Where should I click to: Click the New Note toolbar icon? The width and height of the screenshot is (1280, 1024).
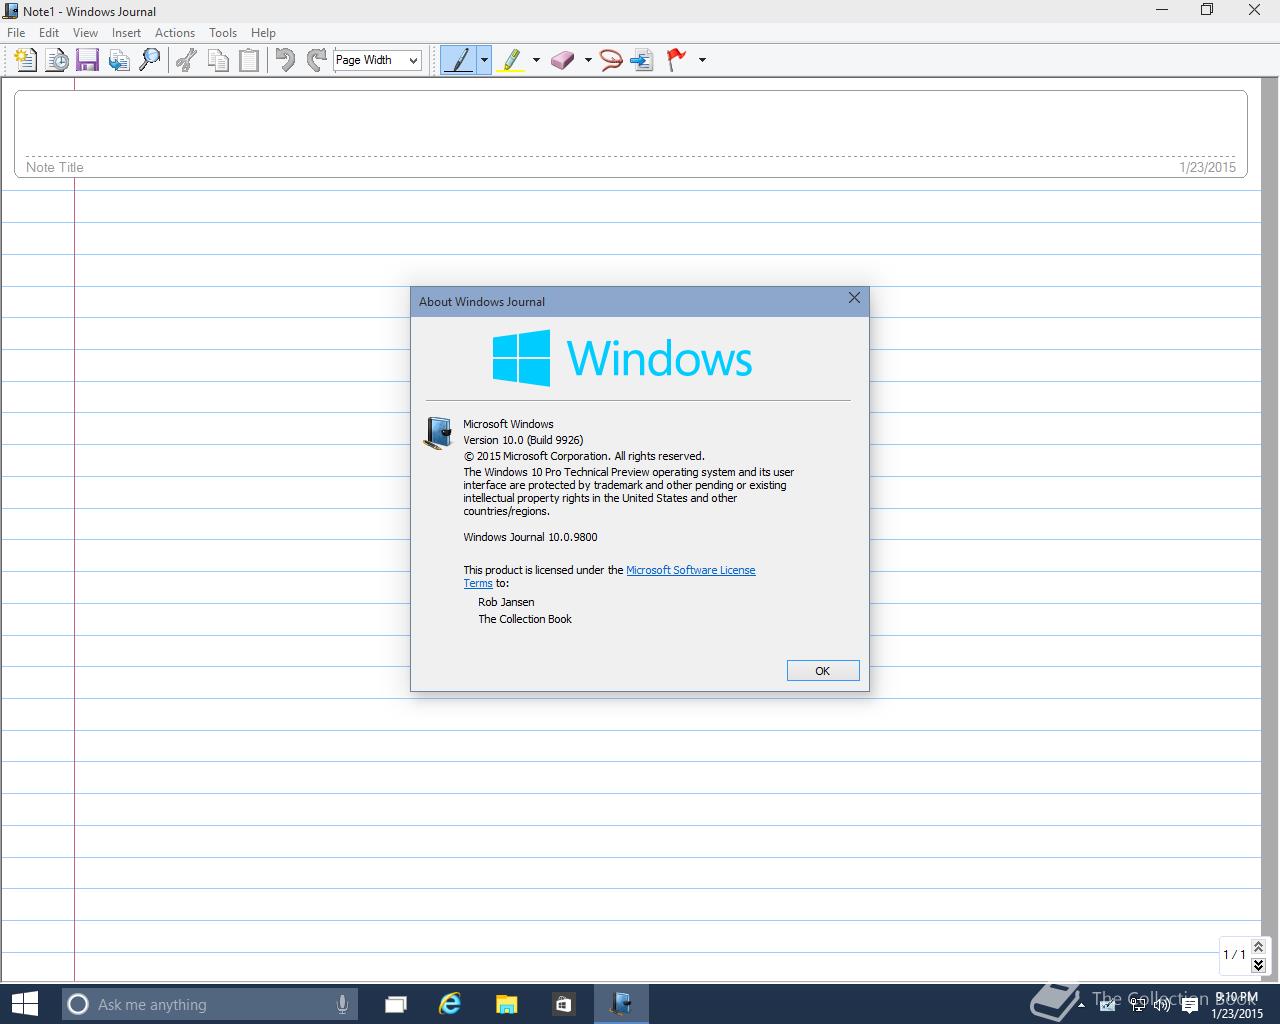point(26,60)
